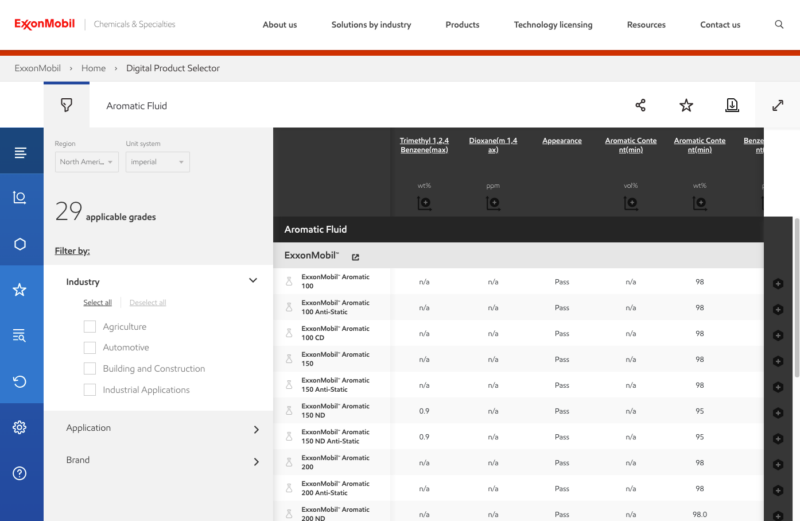Click ExxonMobil Aromatic 150 ND Anti-Static name
Image resolution: width=800 pixels, height=521 pixels.
pyautogui.click(x=335, y=436)
